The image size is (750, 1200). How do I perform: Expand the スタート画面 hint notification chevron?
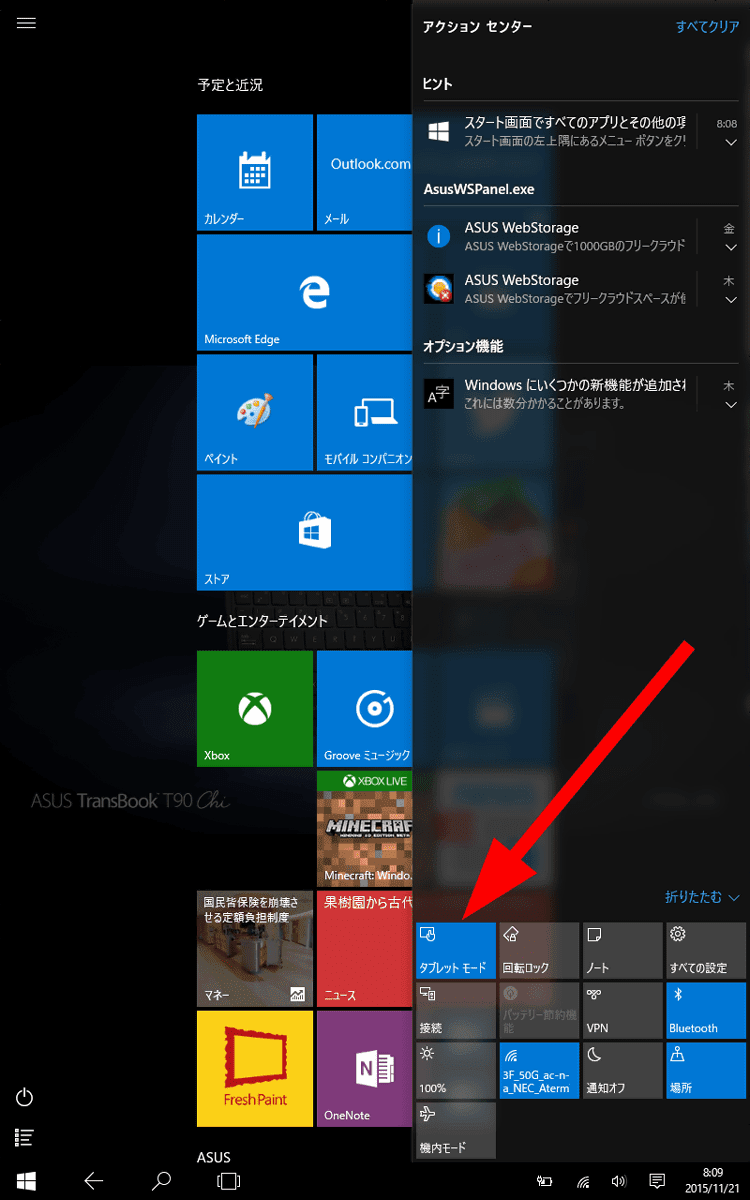pos(730,143)
